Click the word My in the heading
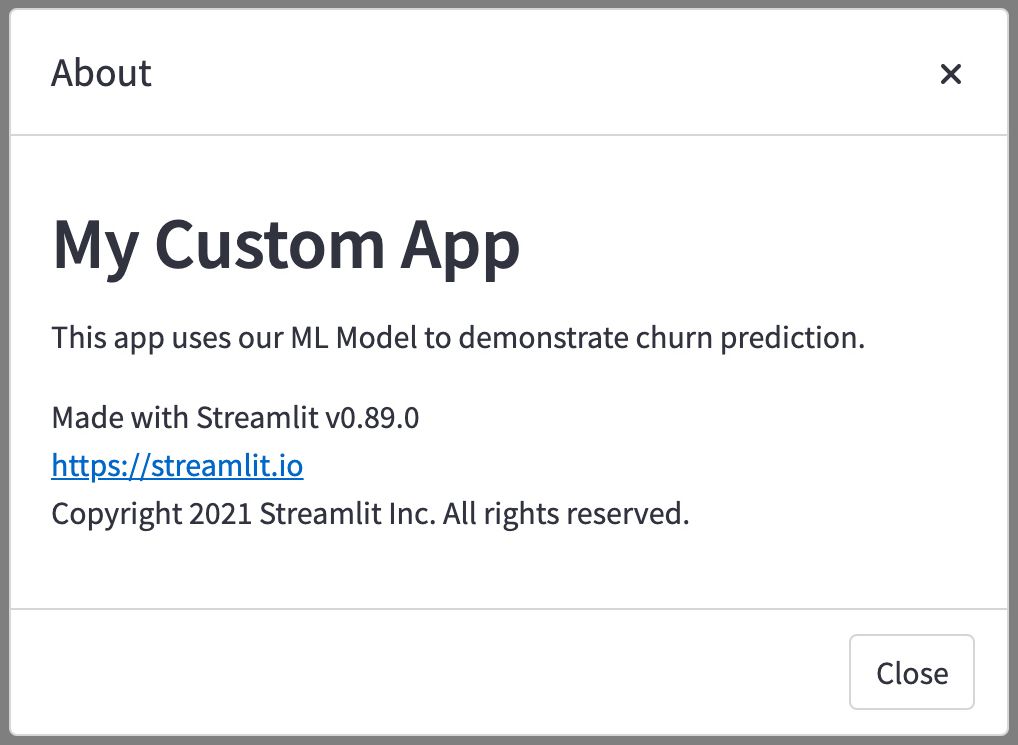This screenshot has width=1018, height=745. coord(95,246)
